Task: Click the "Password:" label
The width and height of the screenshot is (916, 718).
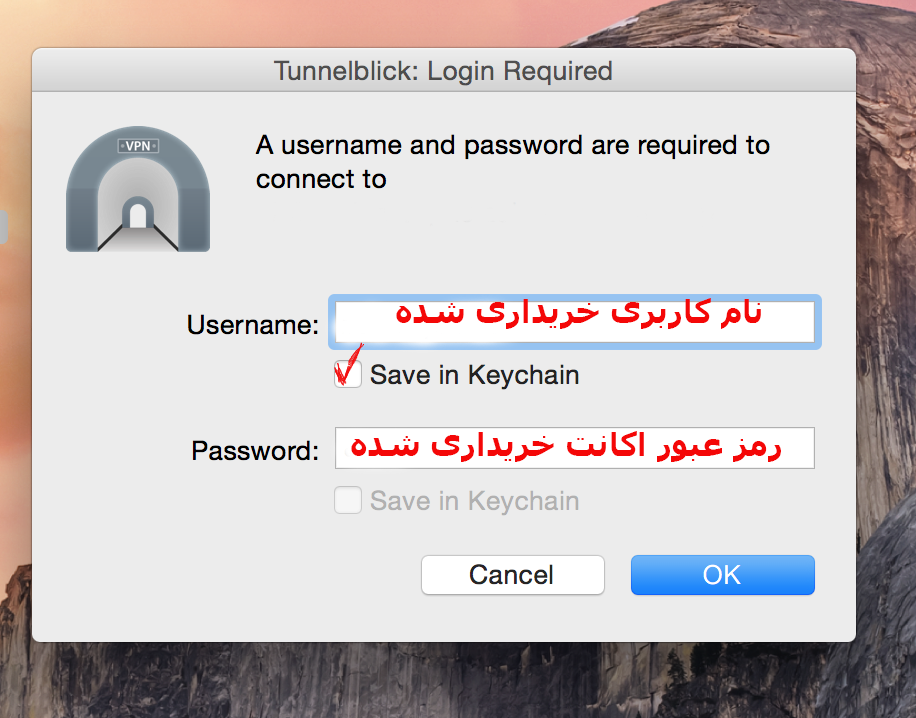Action: pyautogui.click(x=254, y=451)
